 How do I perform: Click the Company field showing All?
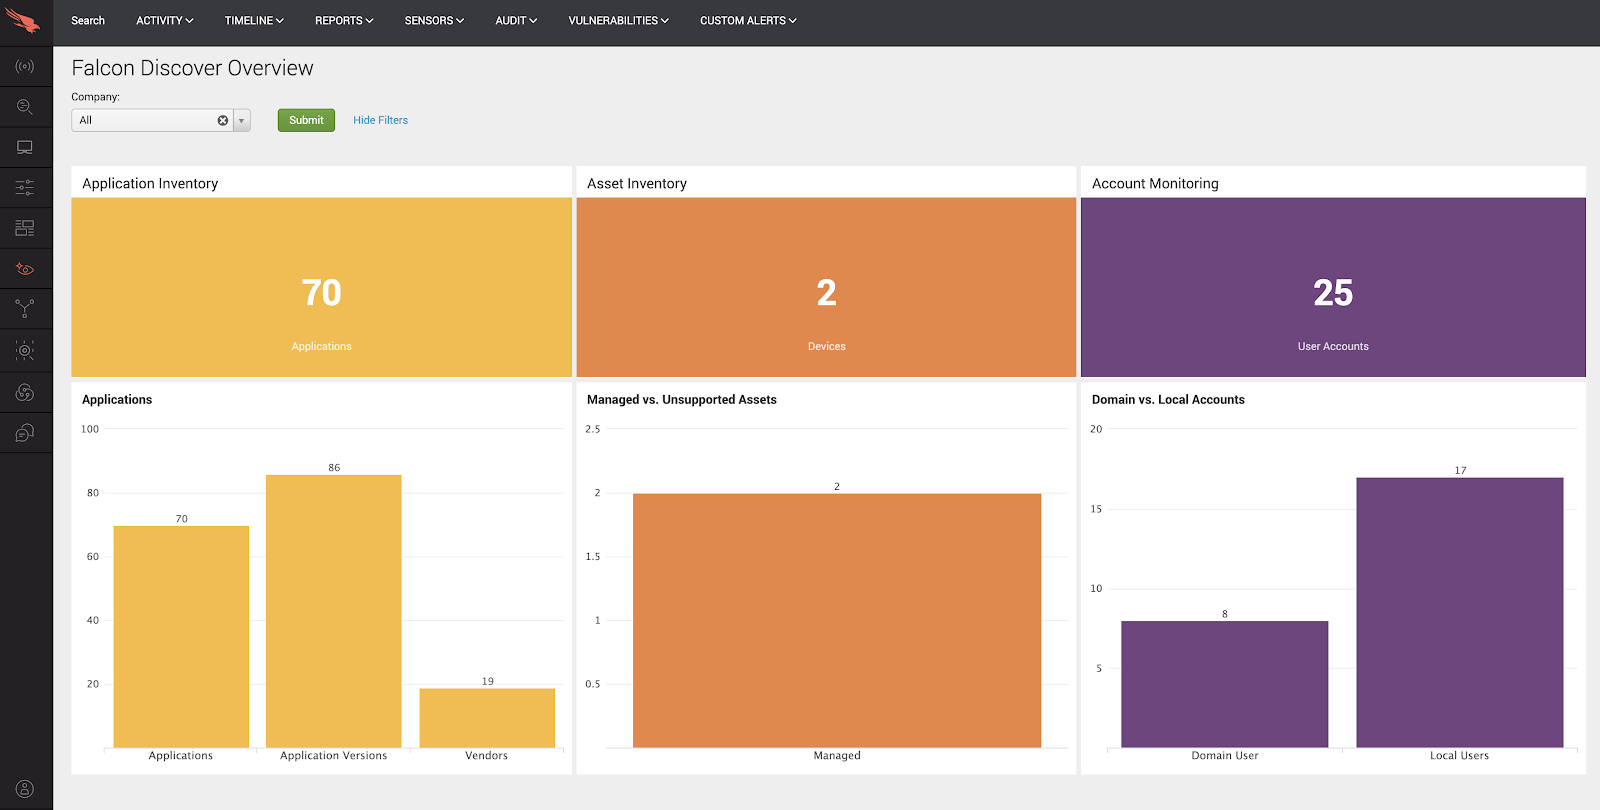[152, 120]
